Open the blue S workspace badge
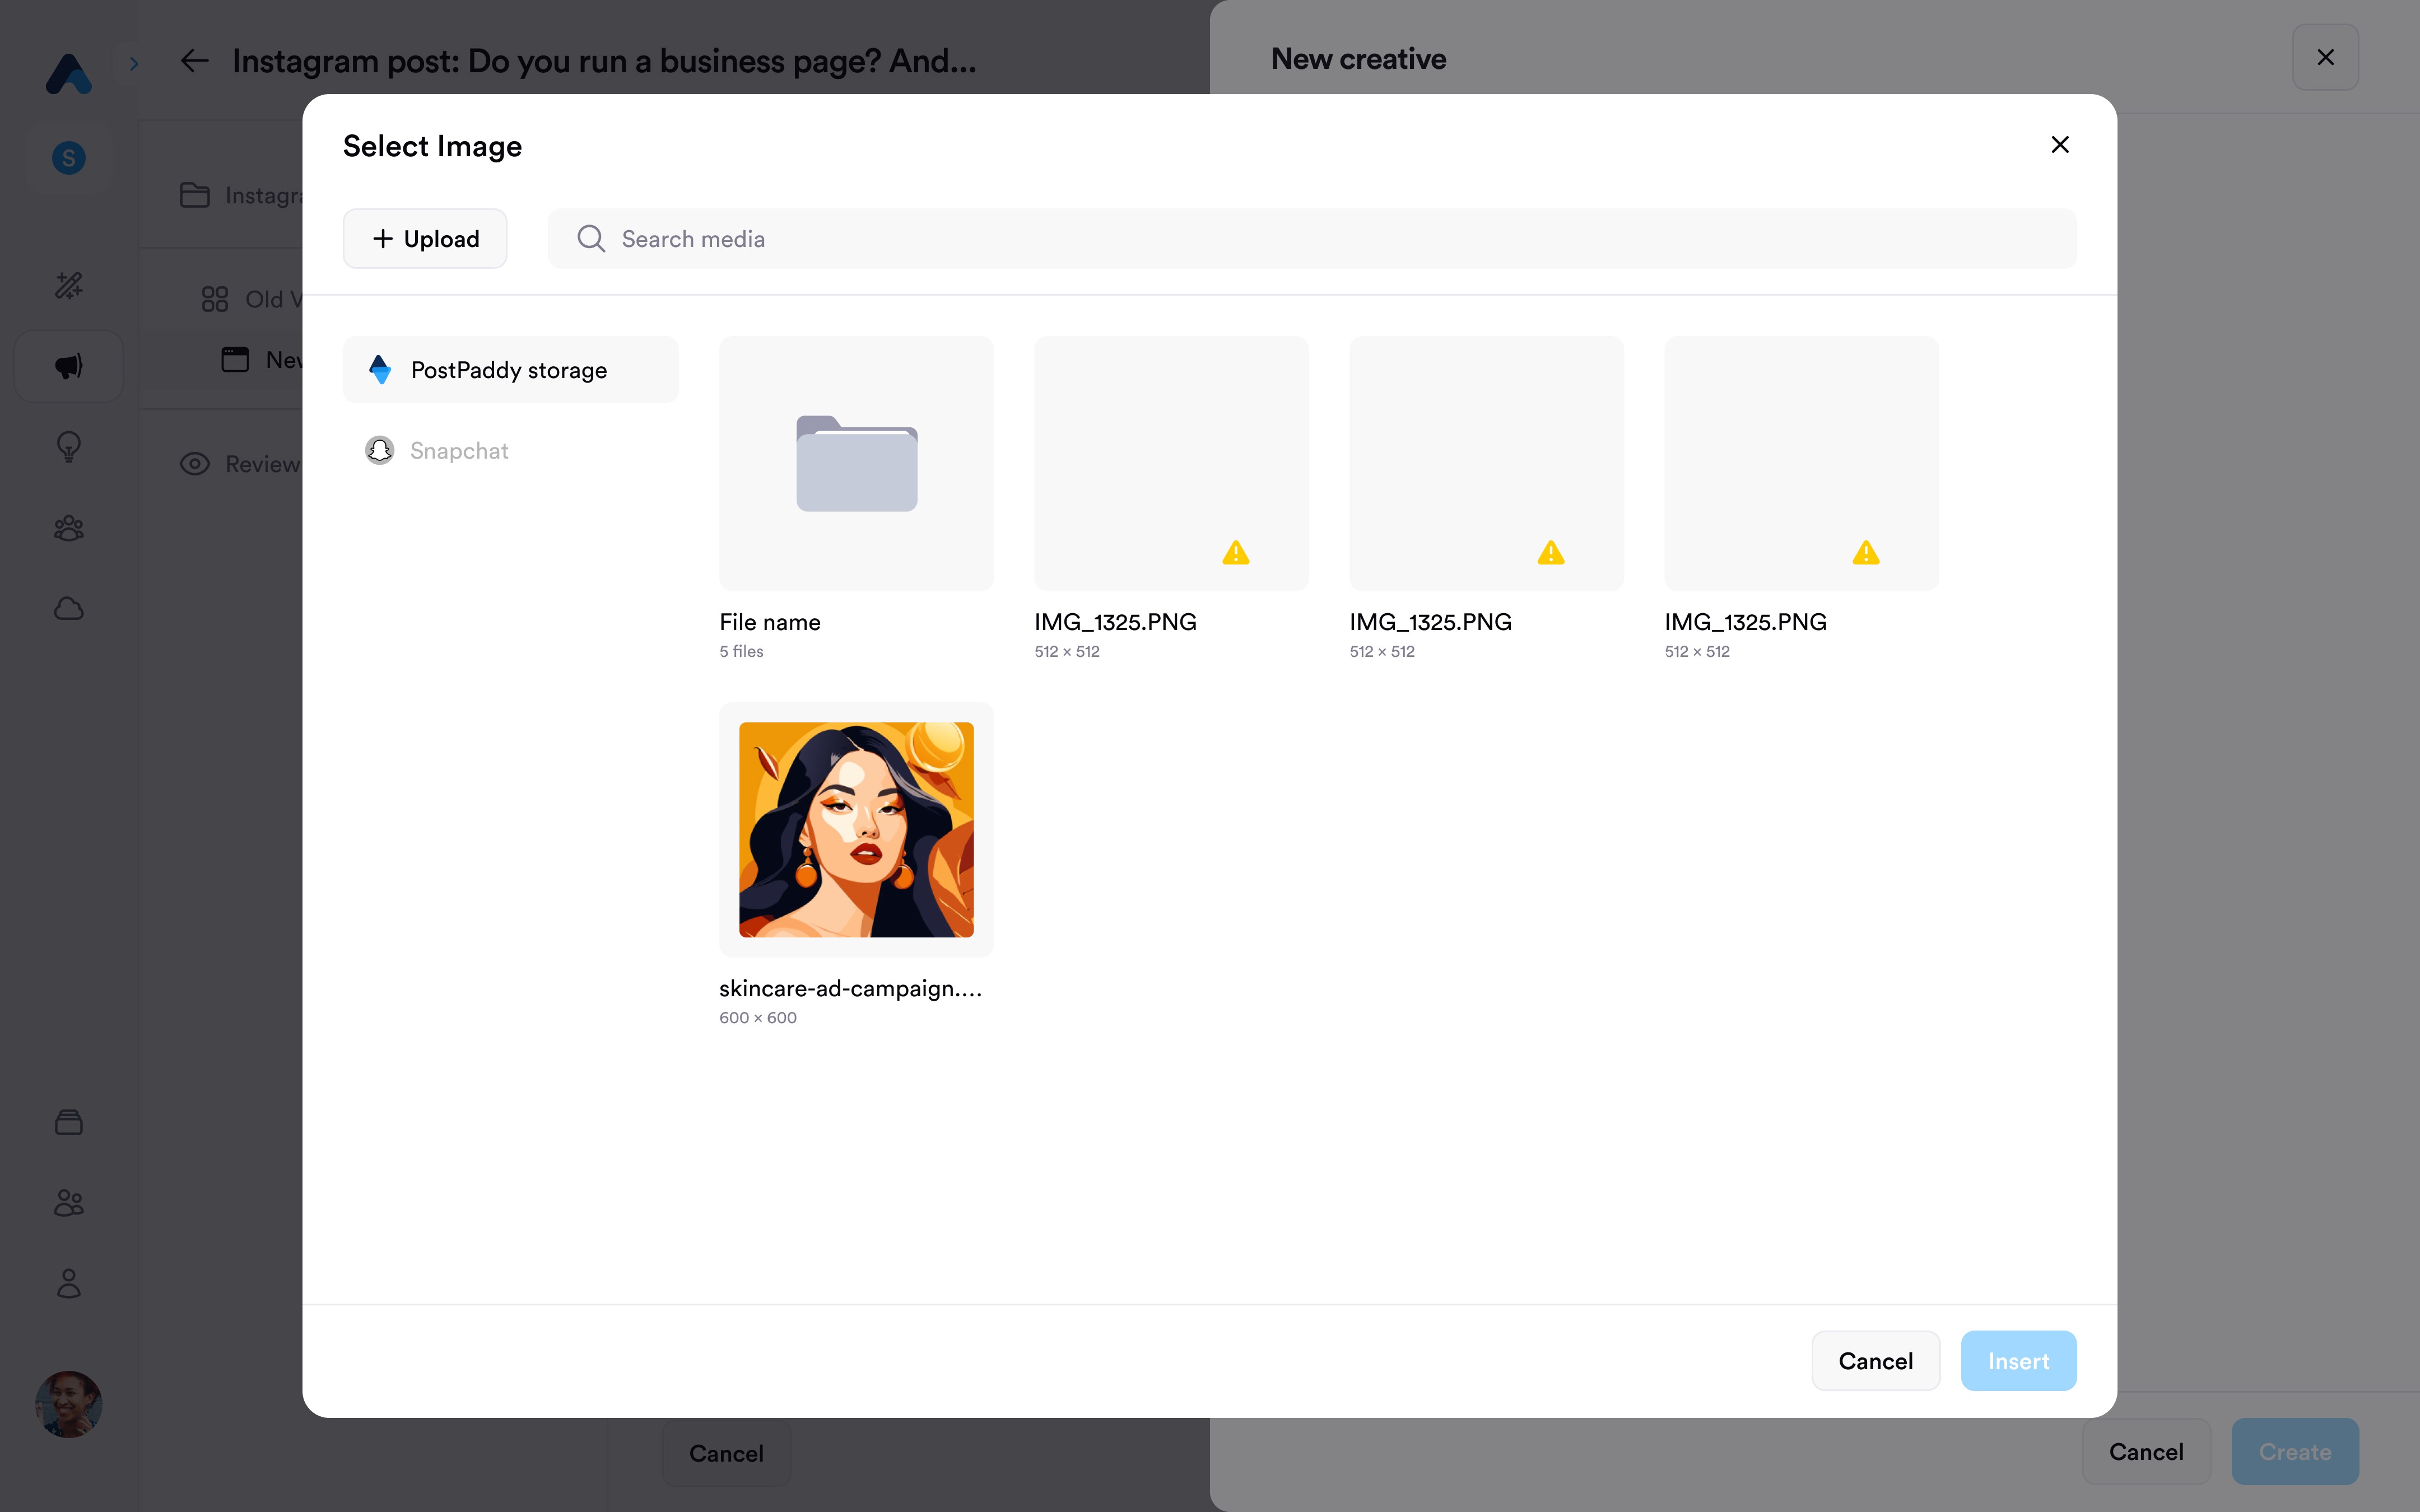This screenshot has width=2420, height=1512. tap(68, 158)
